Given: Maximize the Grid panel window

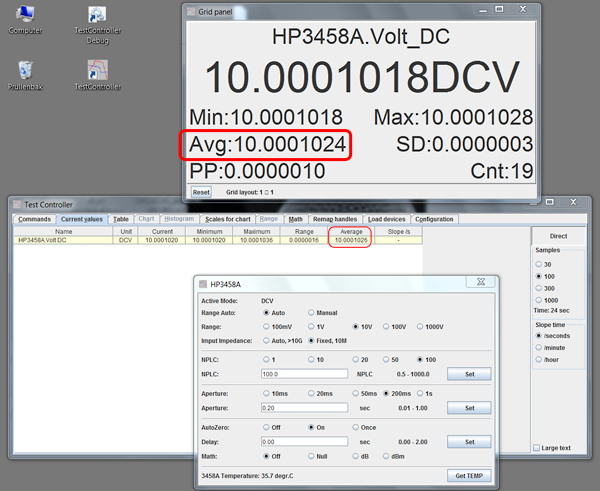Looking at the screenshot, I should point(499,9).
